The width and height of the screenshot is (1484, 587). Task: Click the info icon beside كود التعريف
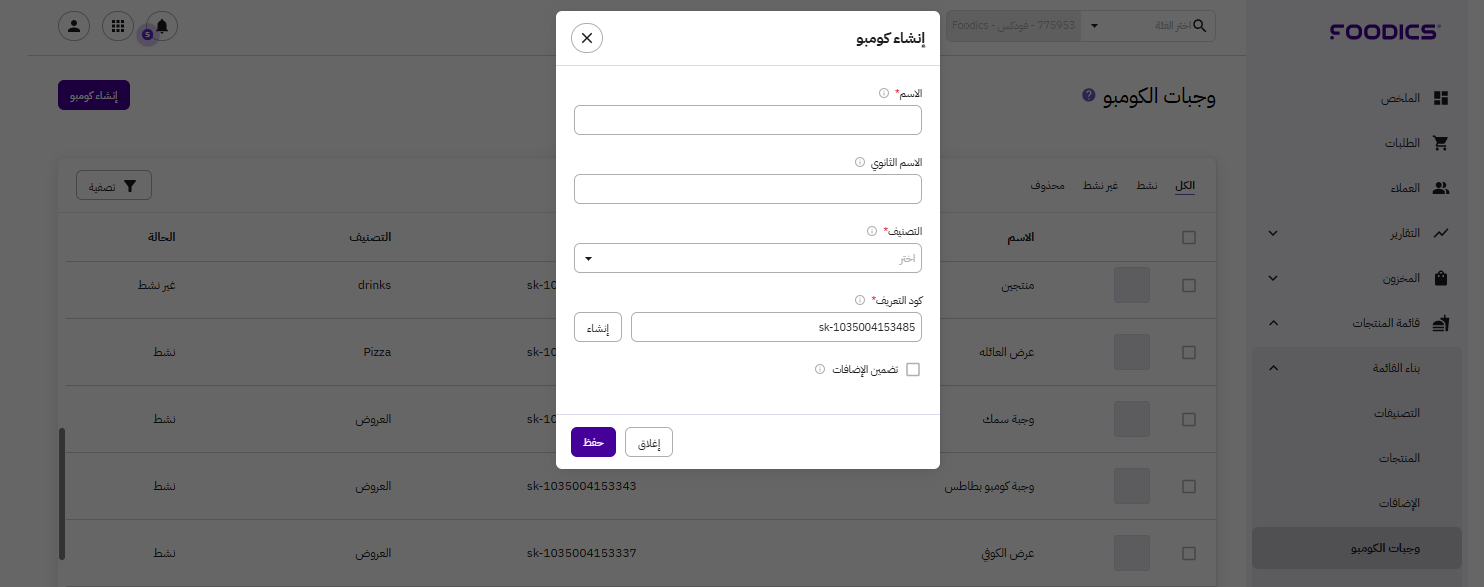click(860, 300)
